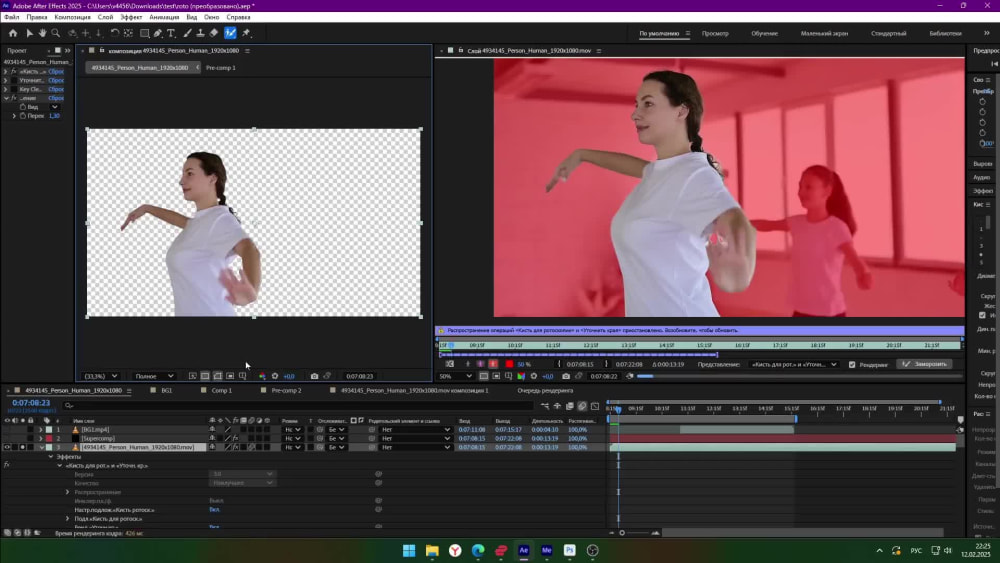The width and height of the screenshot is (1000, 563).
Task: Open composition magnification dropdown 33,3%
Action: point(102,376)
